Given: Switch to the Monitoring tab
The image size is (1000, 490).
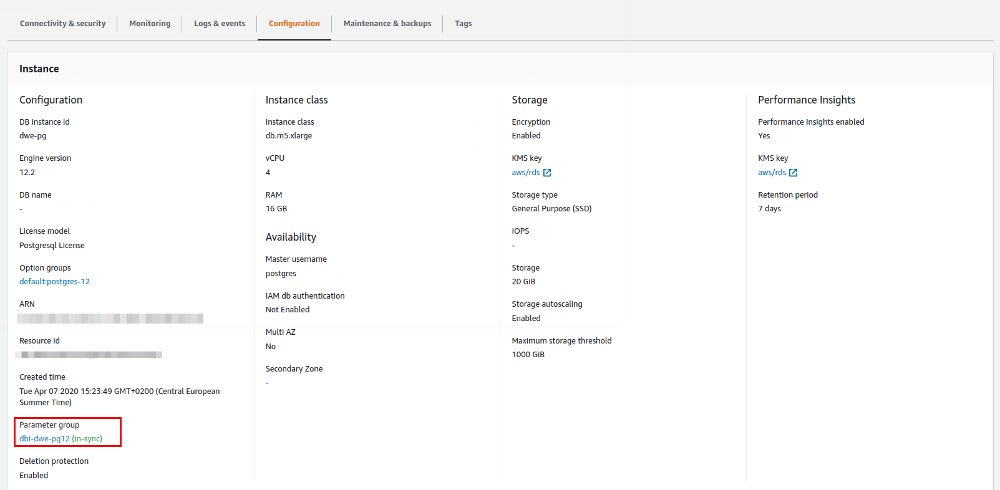Looking at the screenshot, I should [x=150, y=24].
